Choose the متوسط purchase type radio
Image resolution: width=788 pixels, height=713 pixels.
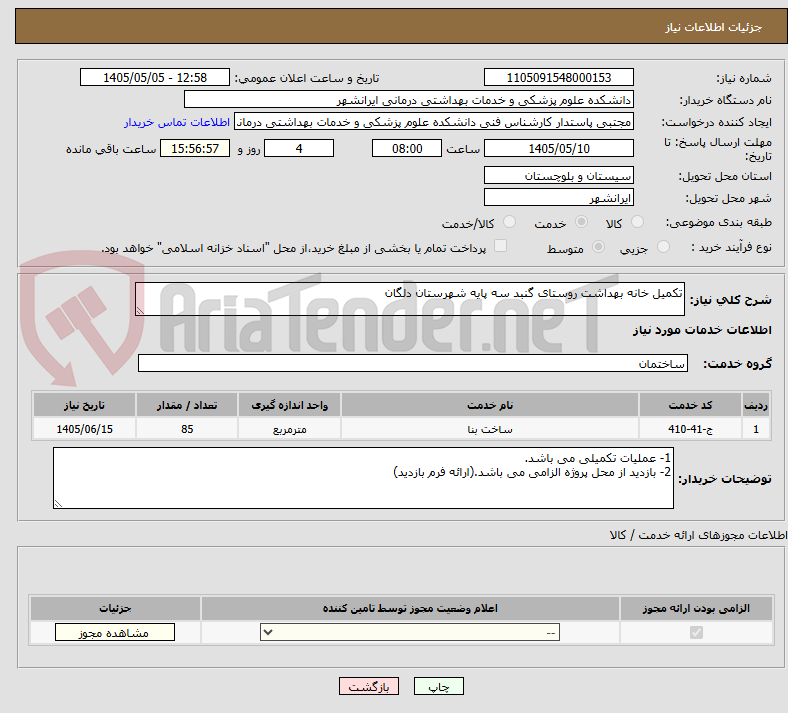[x=598, y=247]
